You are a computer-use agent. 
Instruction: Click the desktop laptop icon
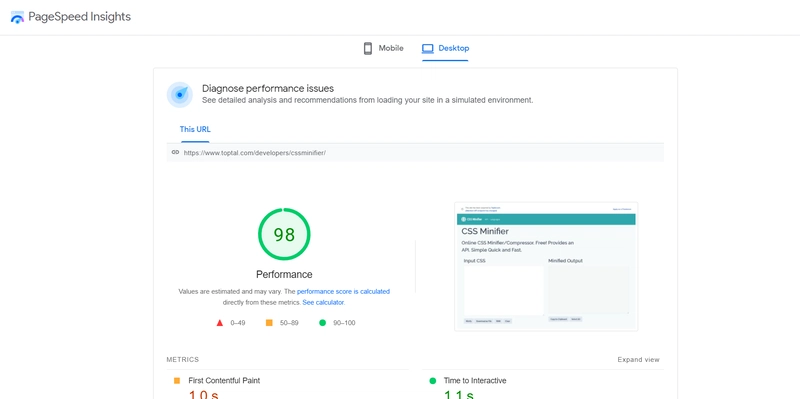(428, 48)
